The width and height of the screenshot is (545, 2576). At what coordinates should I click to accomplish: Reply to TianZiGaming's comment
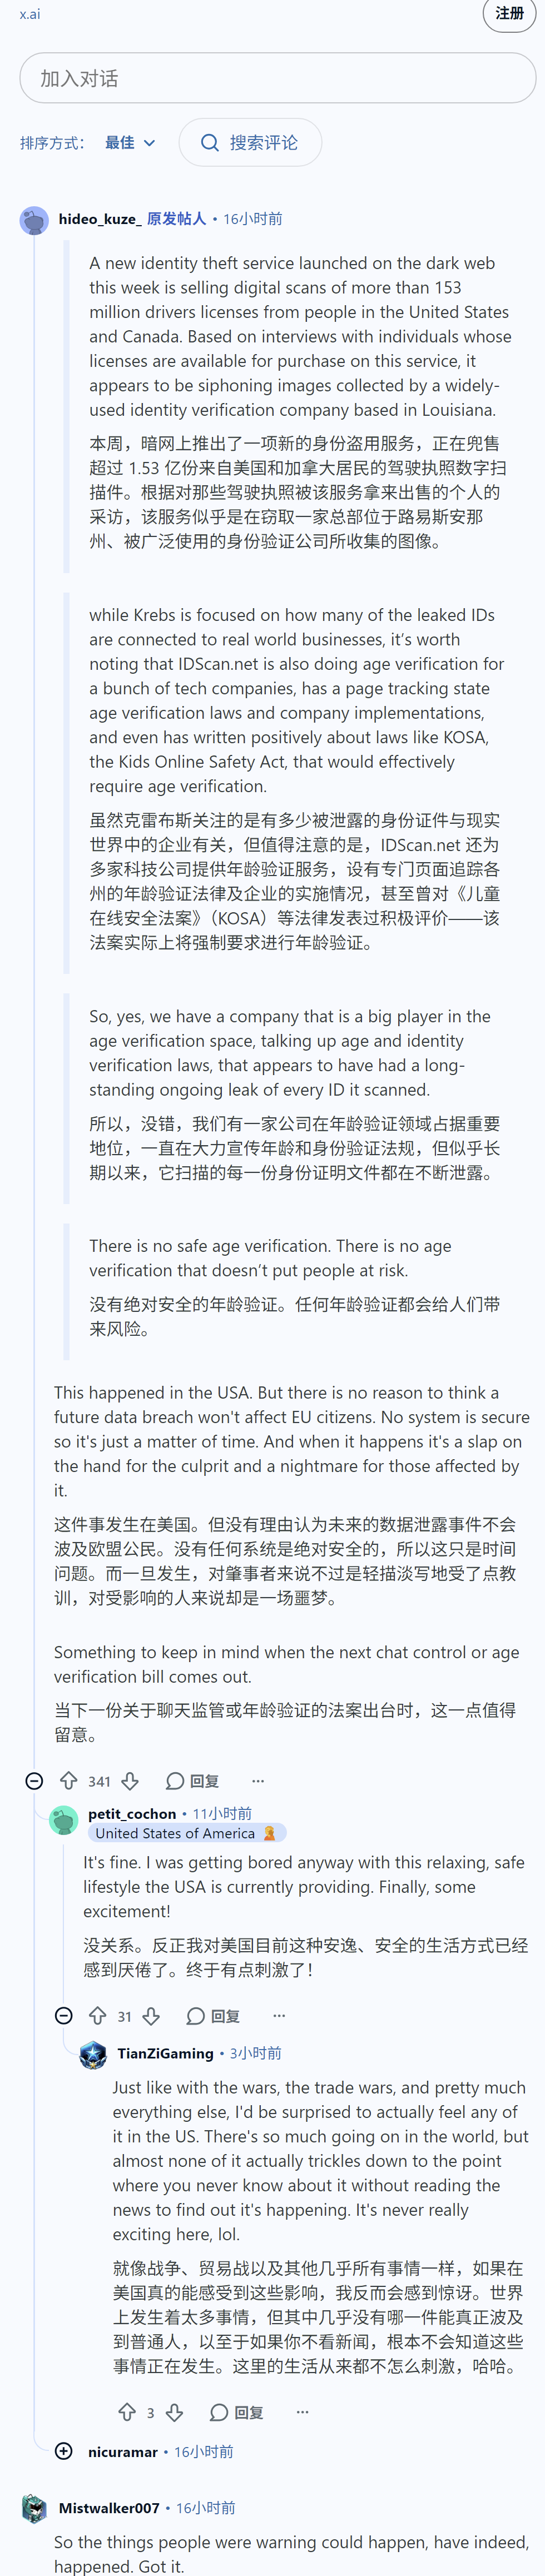pos(236,2411)
